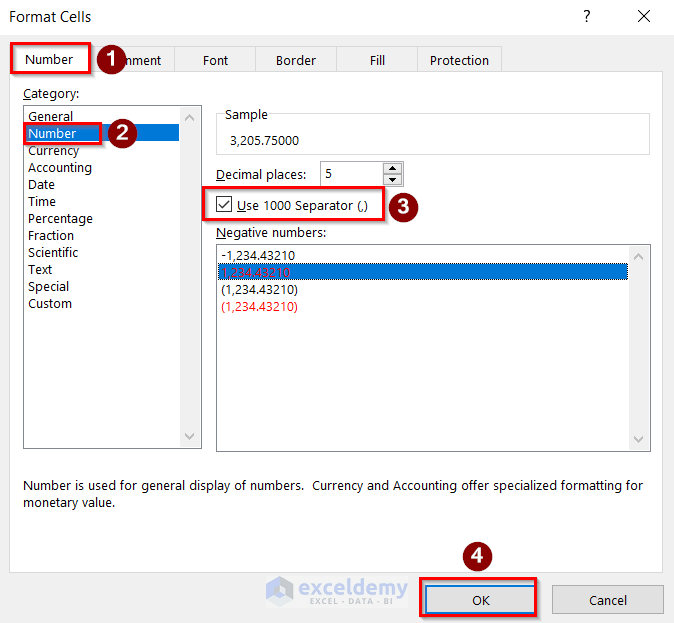The image size is (674, 623).
Task: Select the Time category
Action: click(x=101, y=201)
